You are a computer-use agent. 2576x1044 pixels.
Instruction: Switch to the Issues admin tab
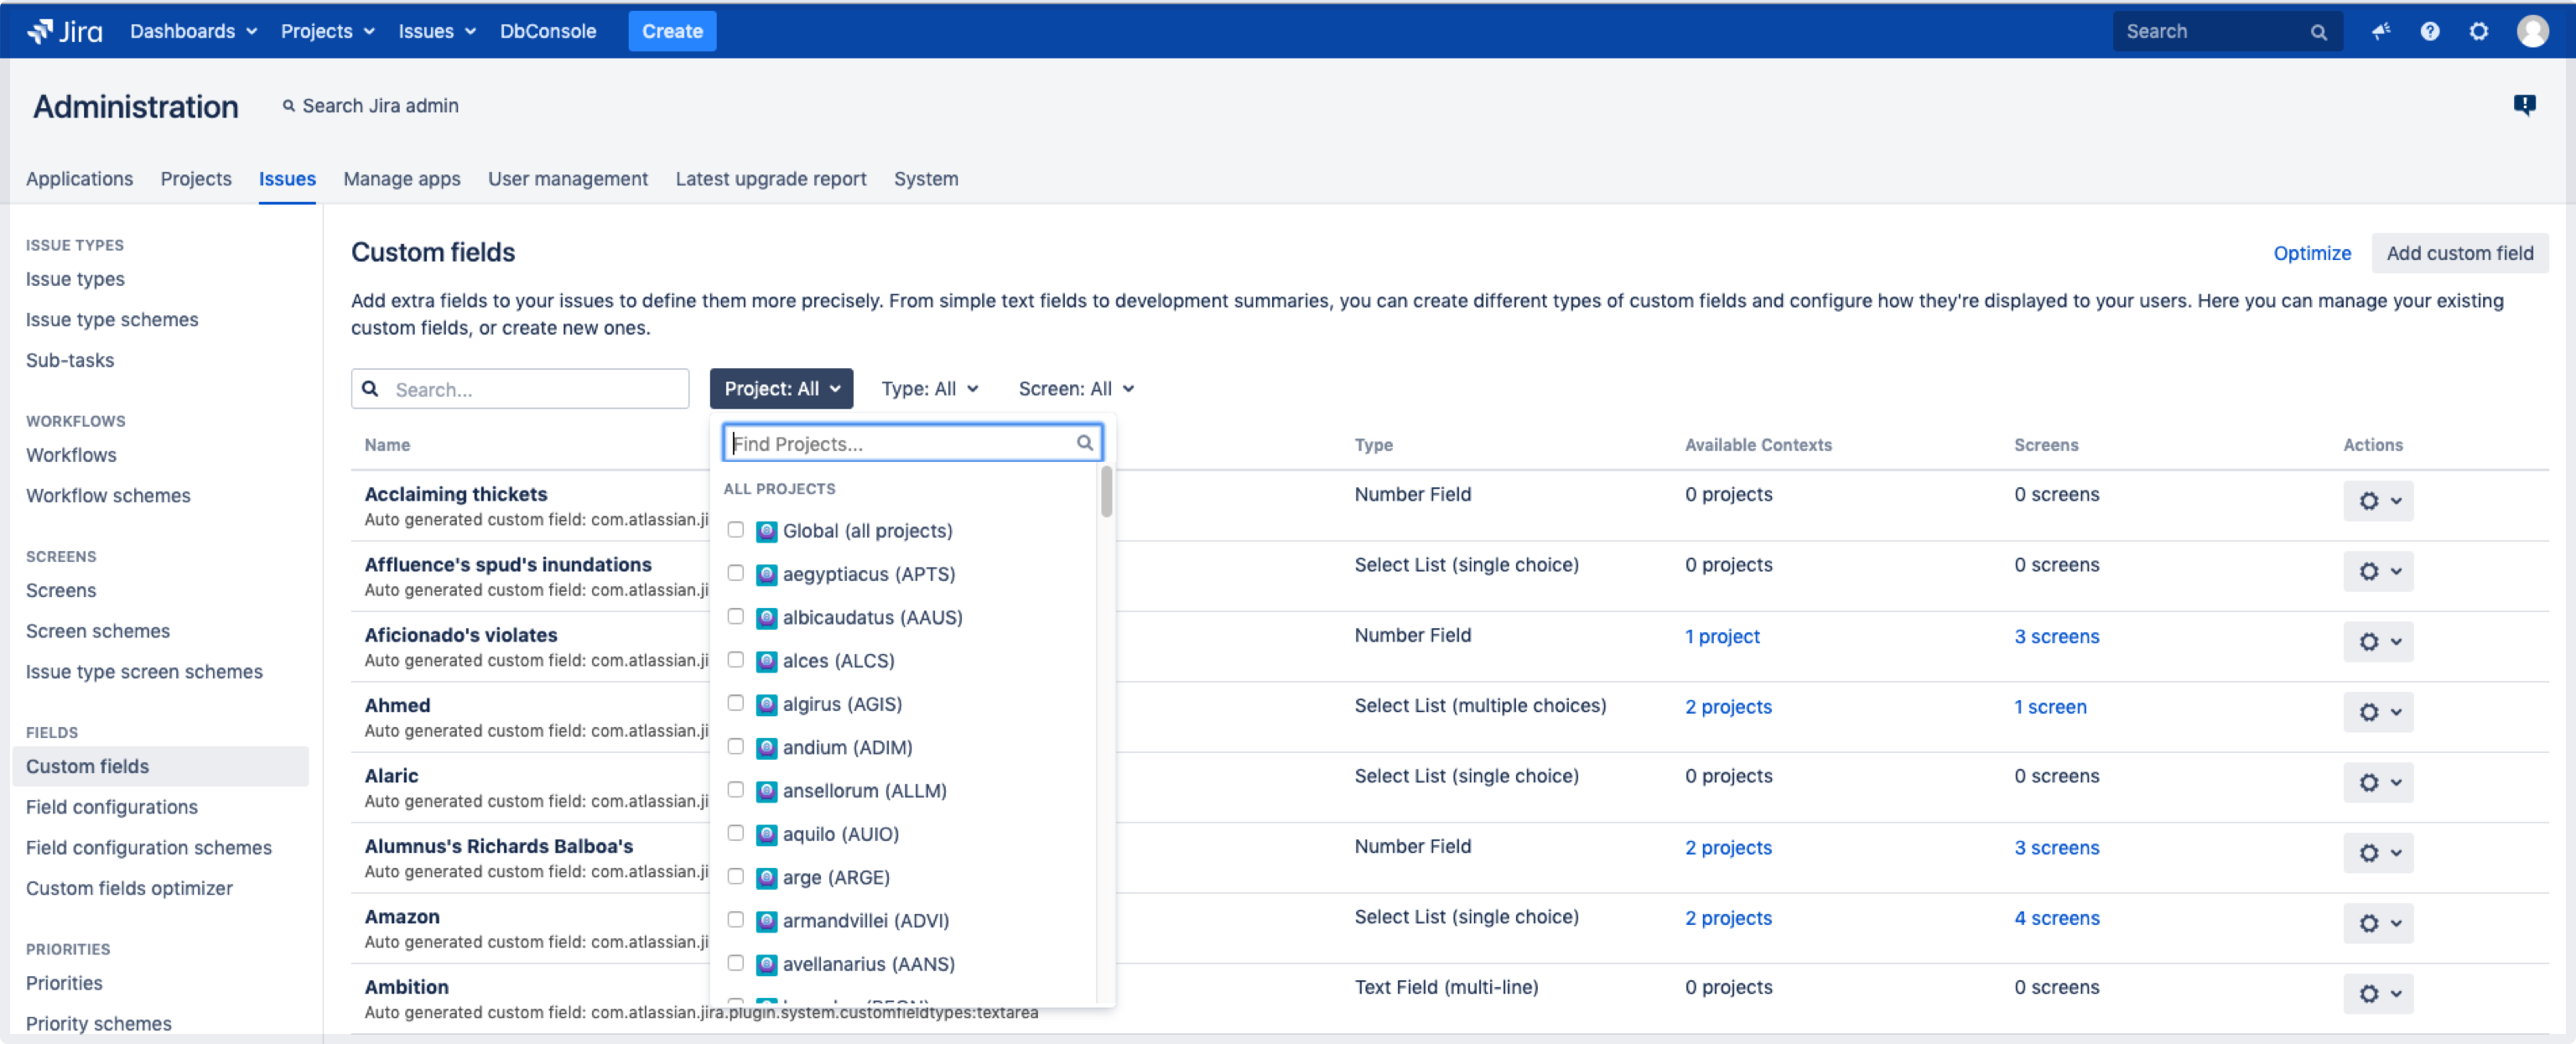[x=288, y=178]
